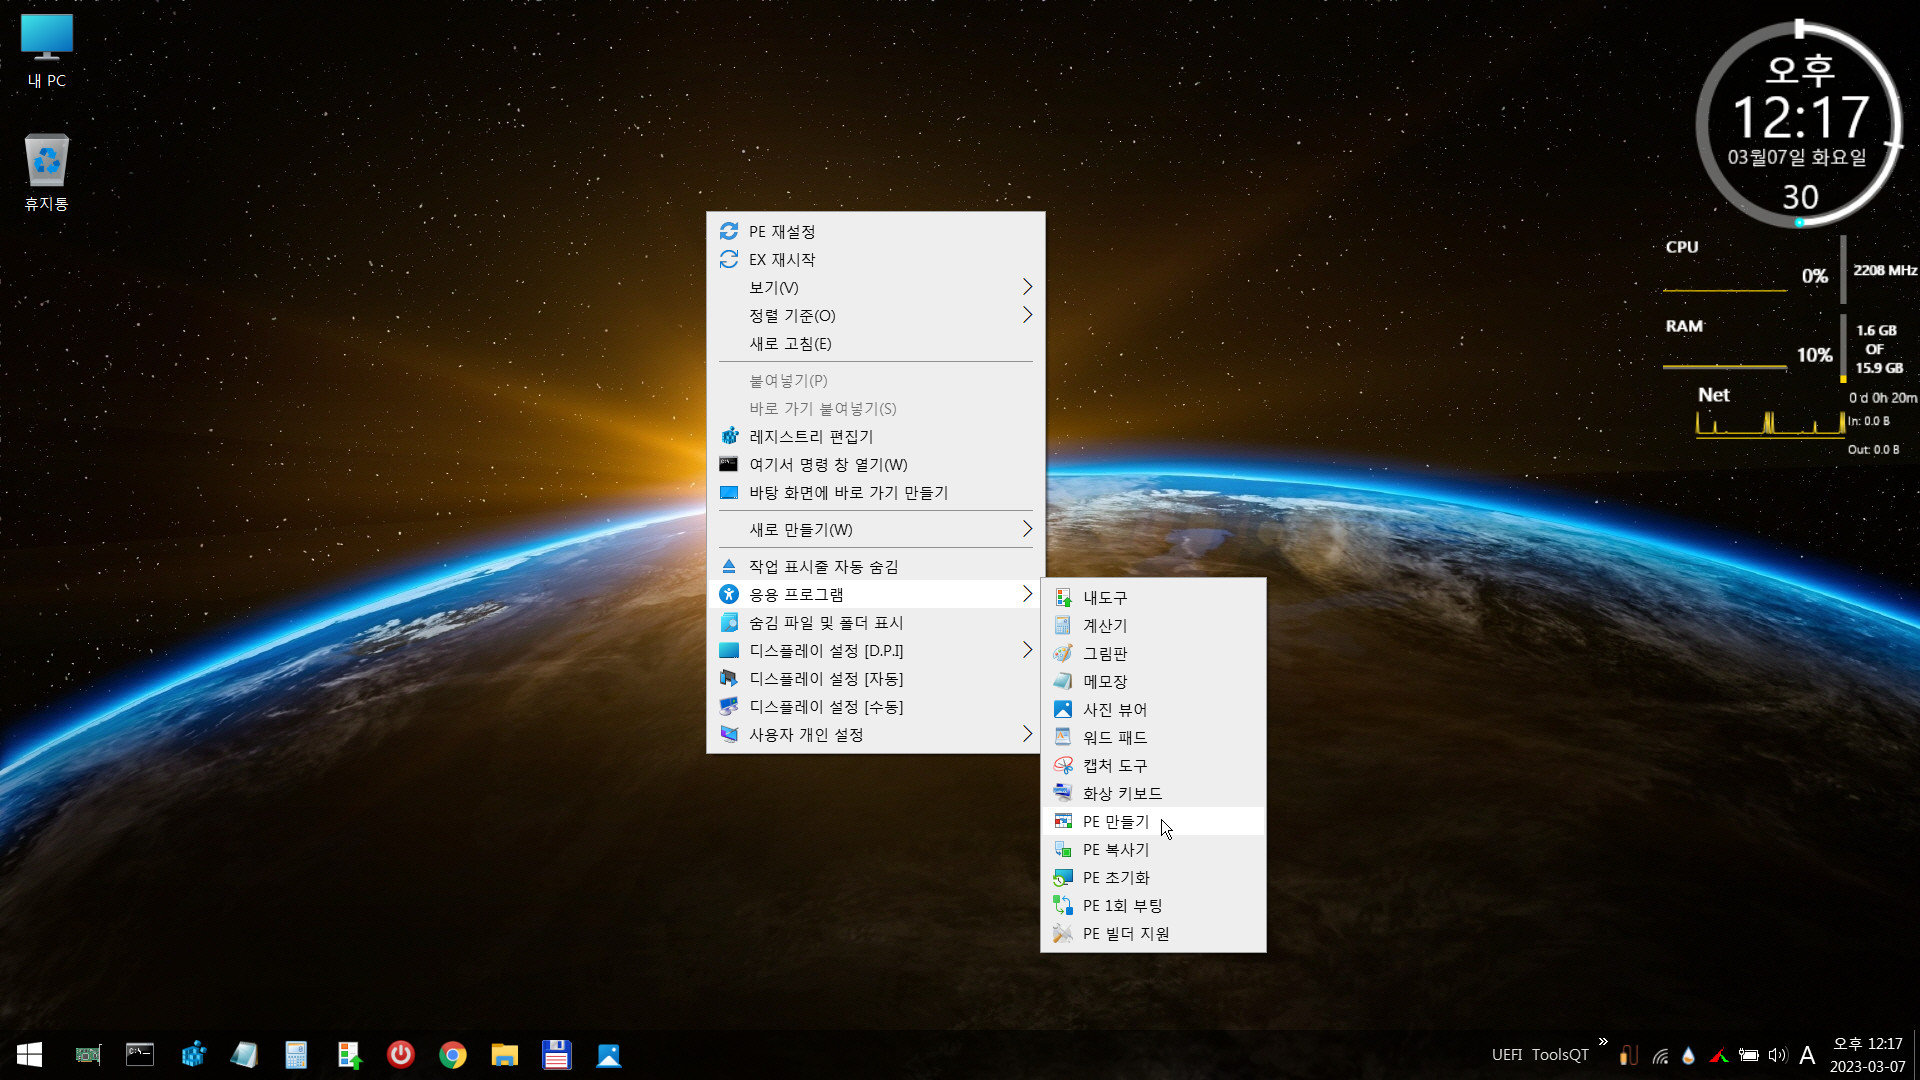The width and height of the screenshot is (1920, 1080).
Task: Open the taskbar clock and date
Action: point(1867,1055)
